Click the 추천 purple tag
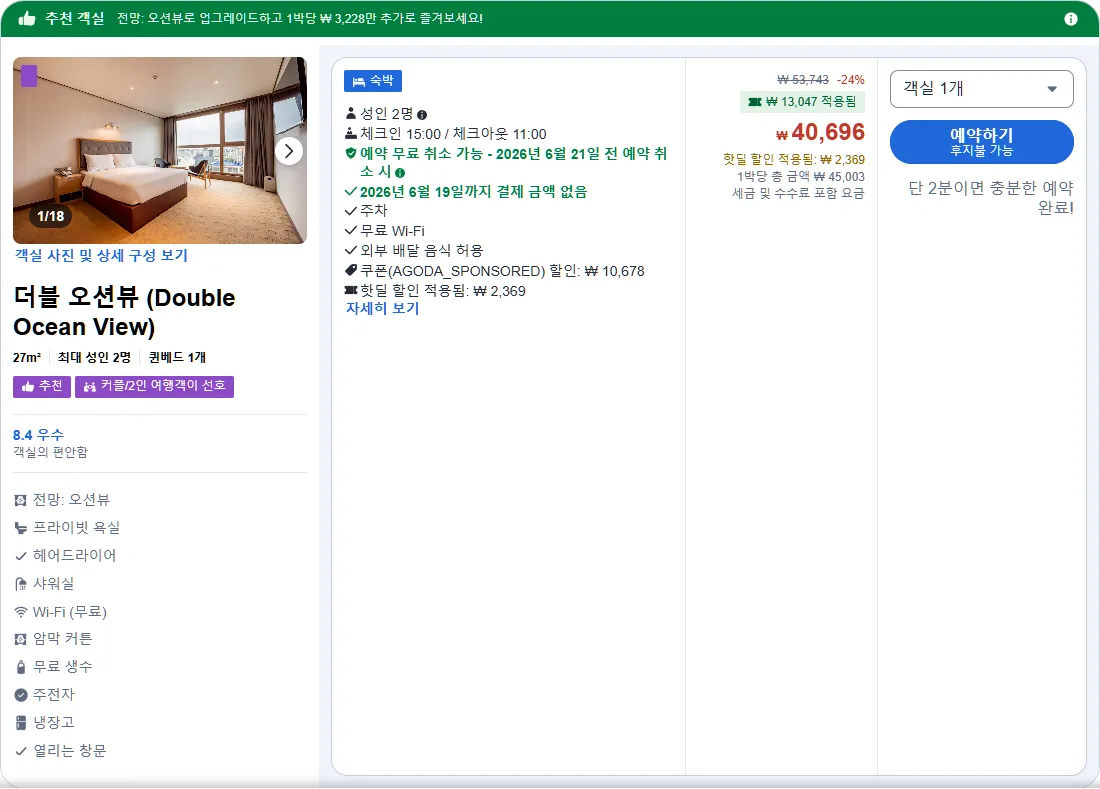Screen dimensions: 1100x789 (x=42, y=386)
